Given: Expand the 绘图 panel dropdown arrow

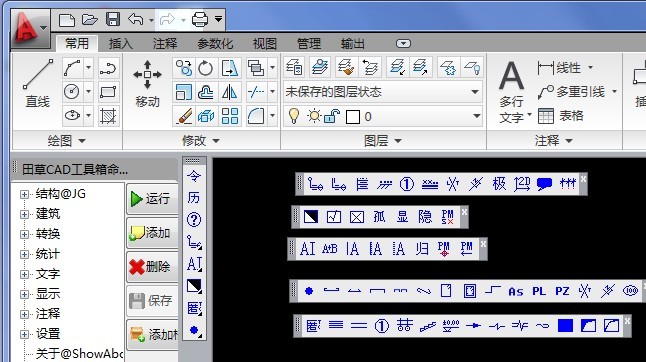Looking at the screenshot, I should point(82,141).
